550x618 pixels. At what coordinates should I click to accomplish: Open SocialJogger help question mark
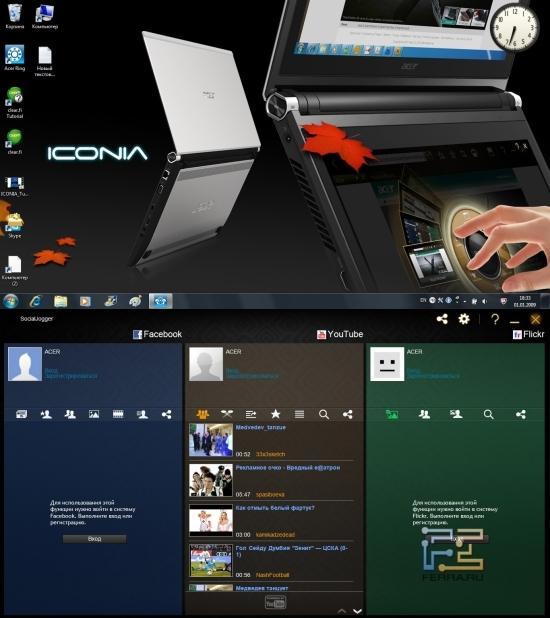[495, 319]
